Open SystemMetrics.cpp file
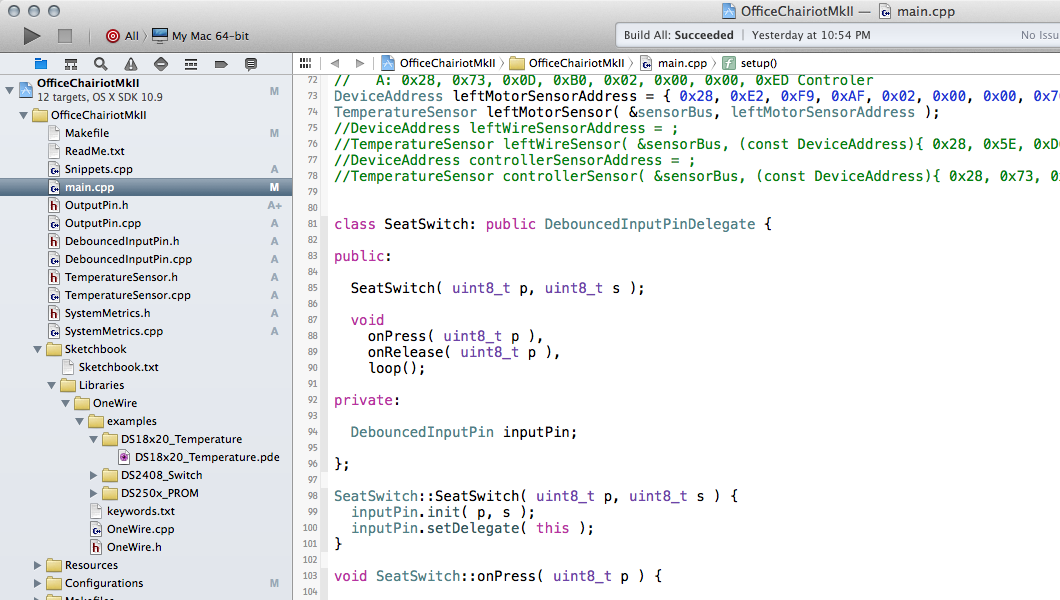 pos(114,331)
